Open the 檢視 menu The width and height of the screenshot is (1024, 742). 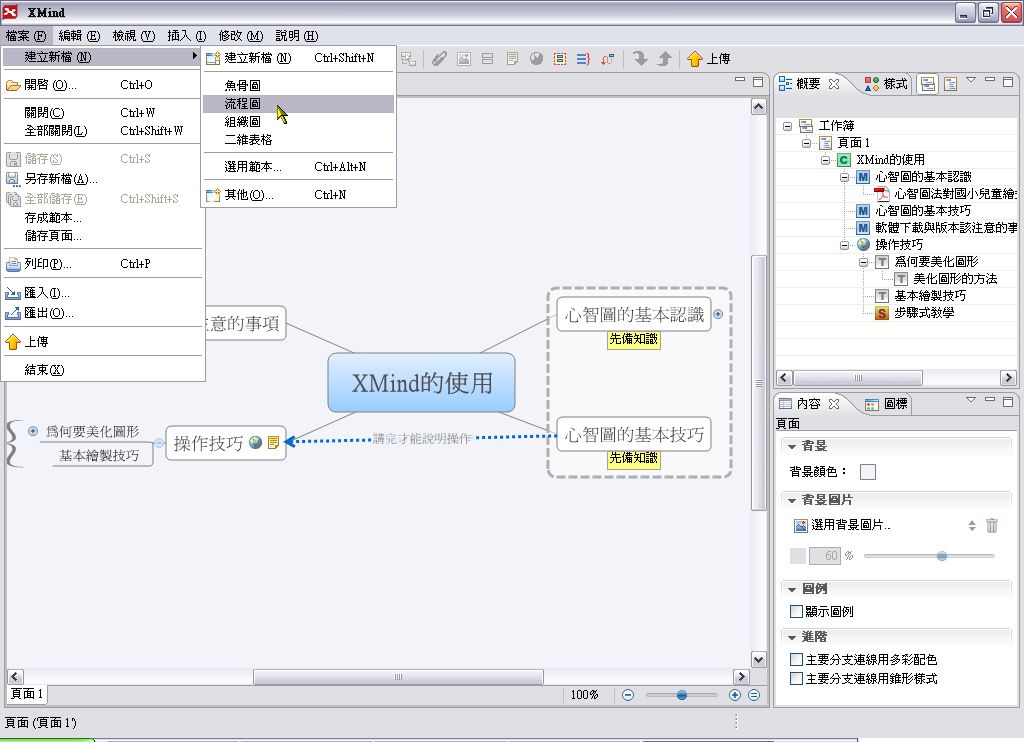coord(133,36)
